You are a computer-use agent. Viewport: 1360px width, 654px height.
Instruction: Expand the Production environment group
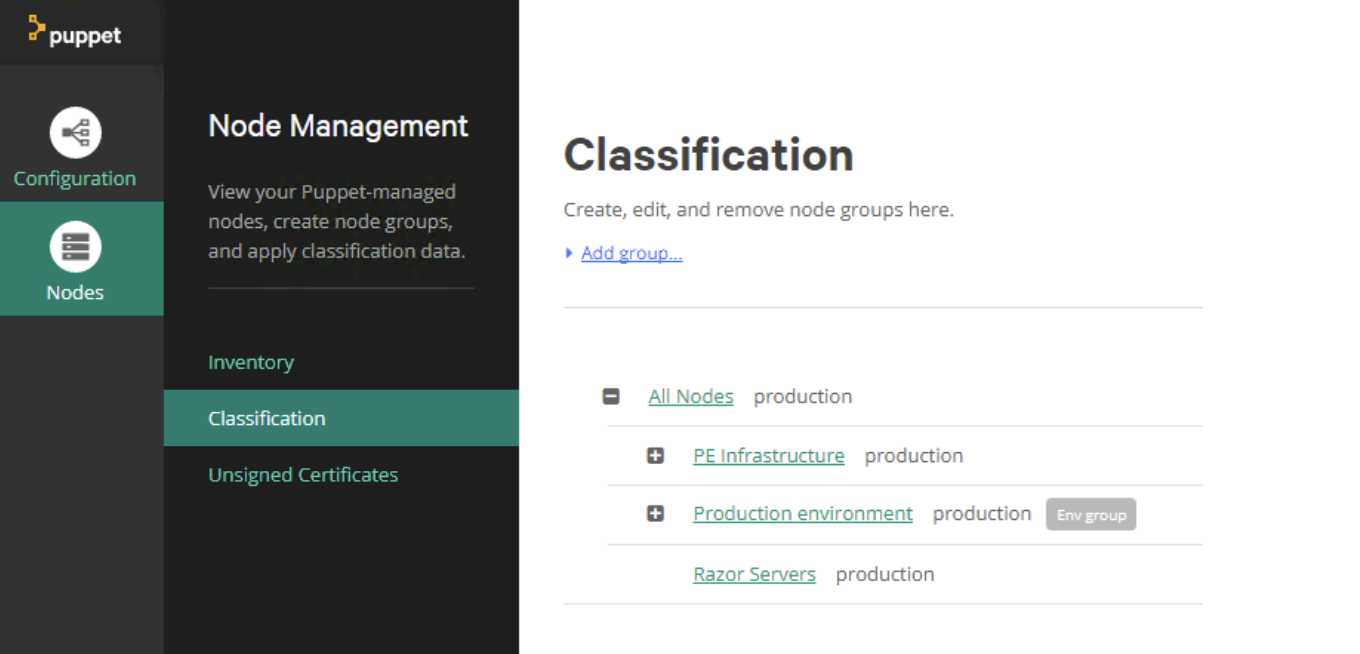(655, 514)
